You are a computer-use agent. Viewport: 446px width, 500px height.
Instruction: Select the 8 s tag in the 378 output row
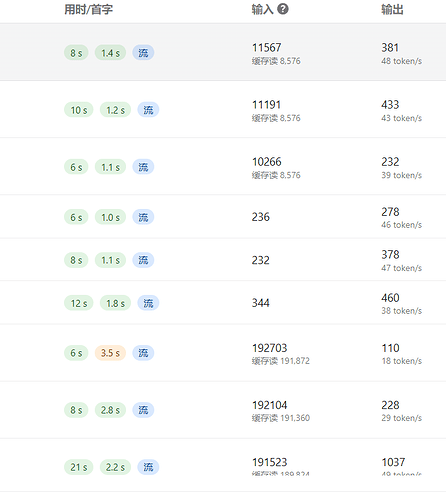[x=76, y=260]
